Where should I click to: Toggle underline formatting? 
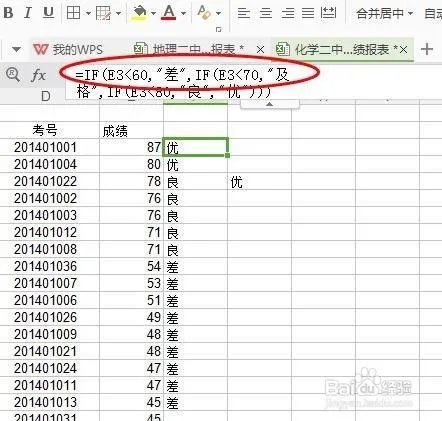tap(48, 13)
